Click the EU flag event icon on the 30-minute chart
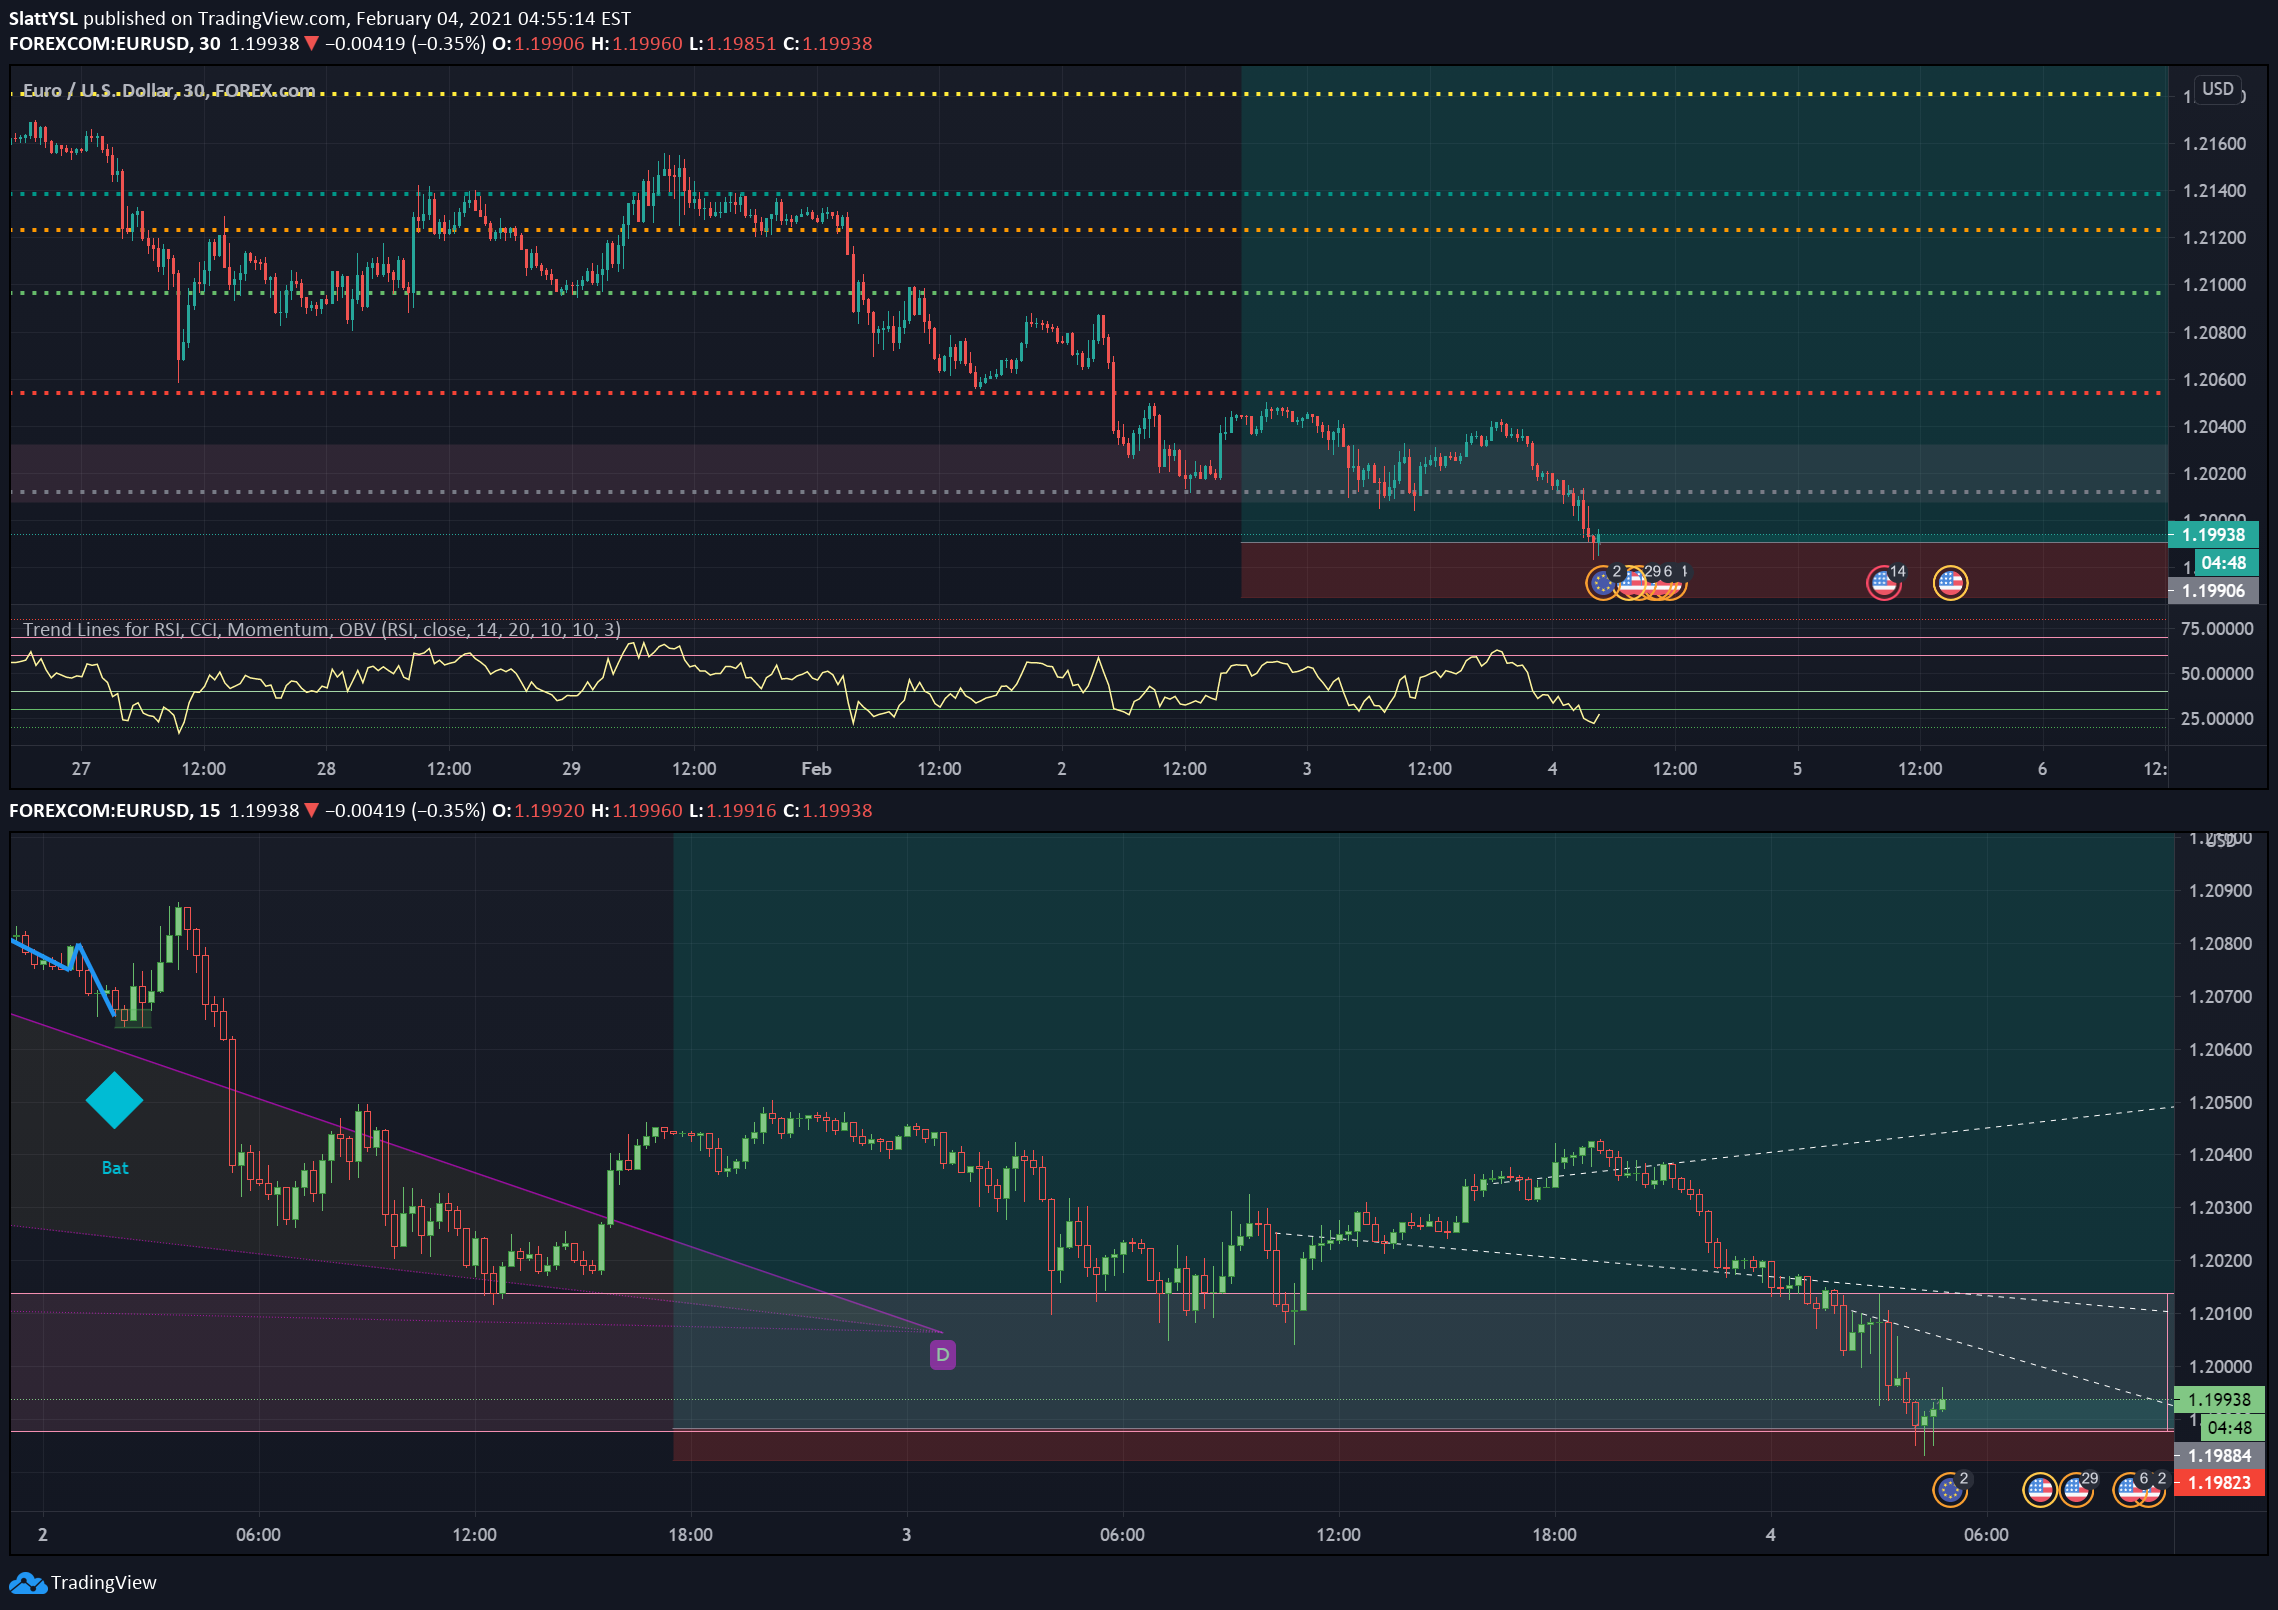The width and height of the screenshot is (2278, 1610). click(x=1602, y=582)
